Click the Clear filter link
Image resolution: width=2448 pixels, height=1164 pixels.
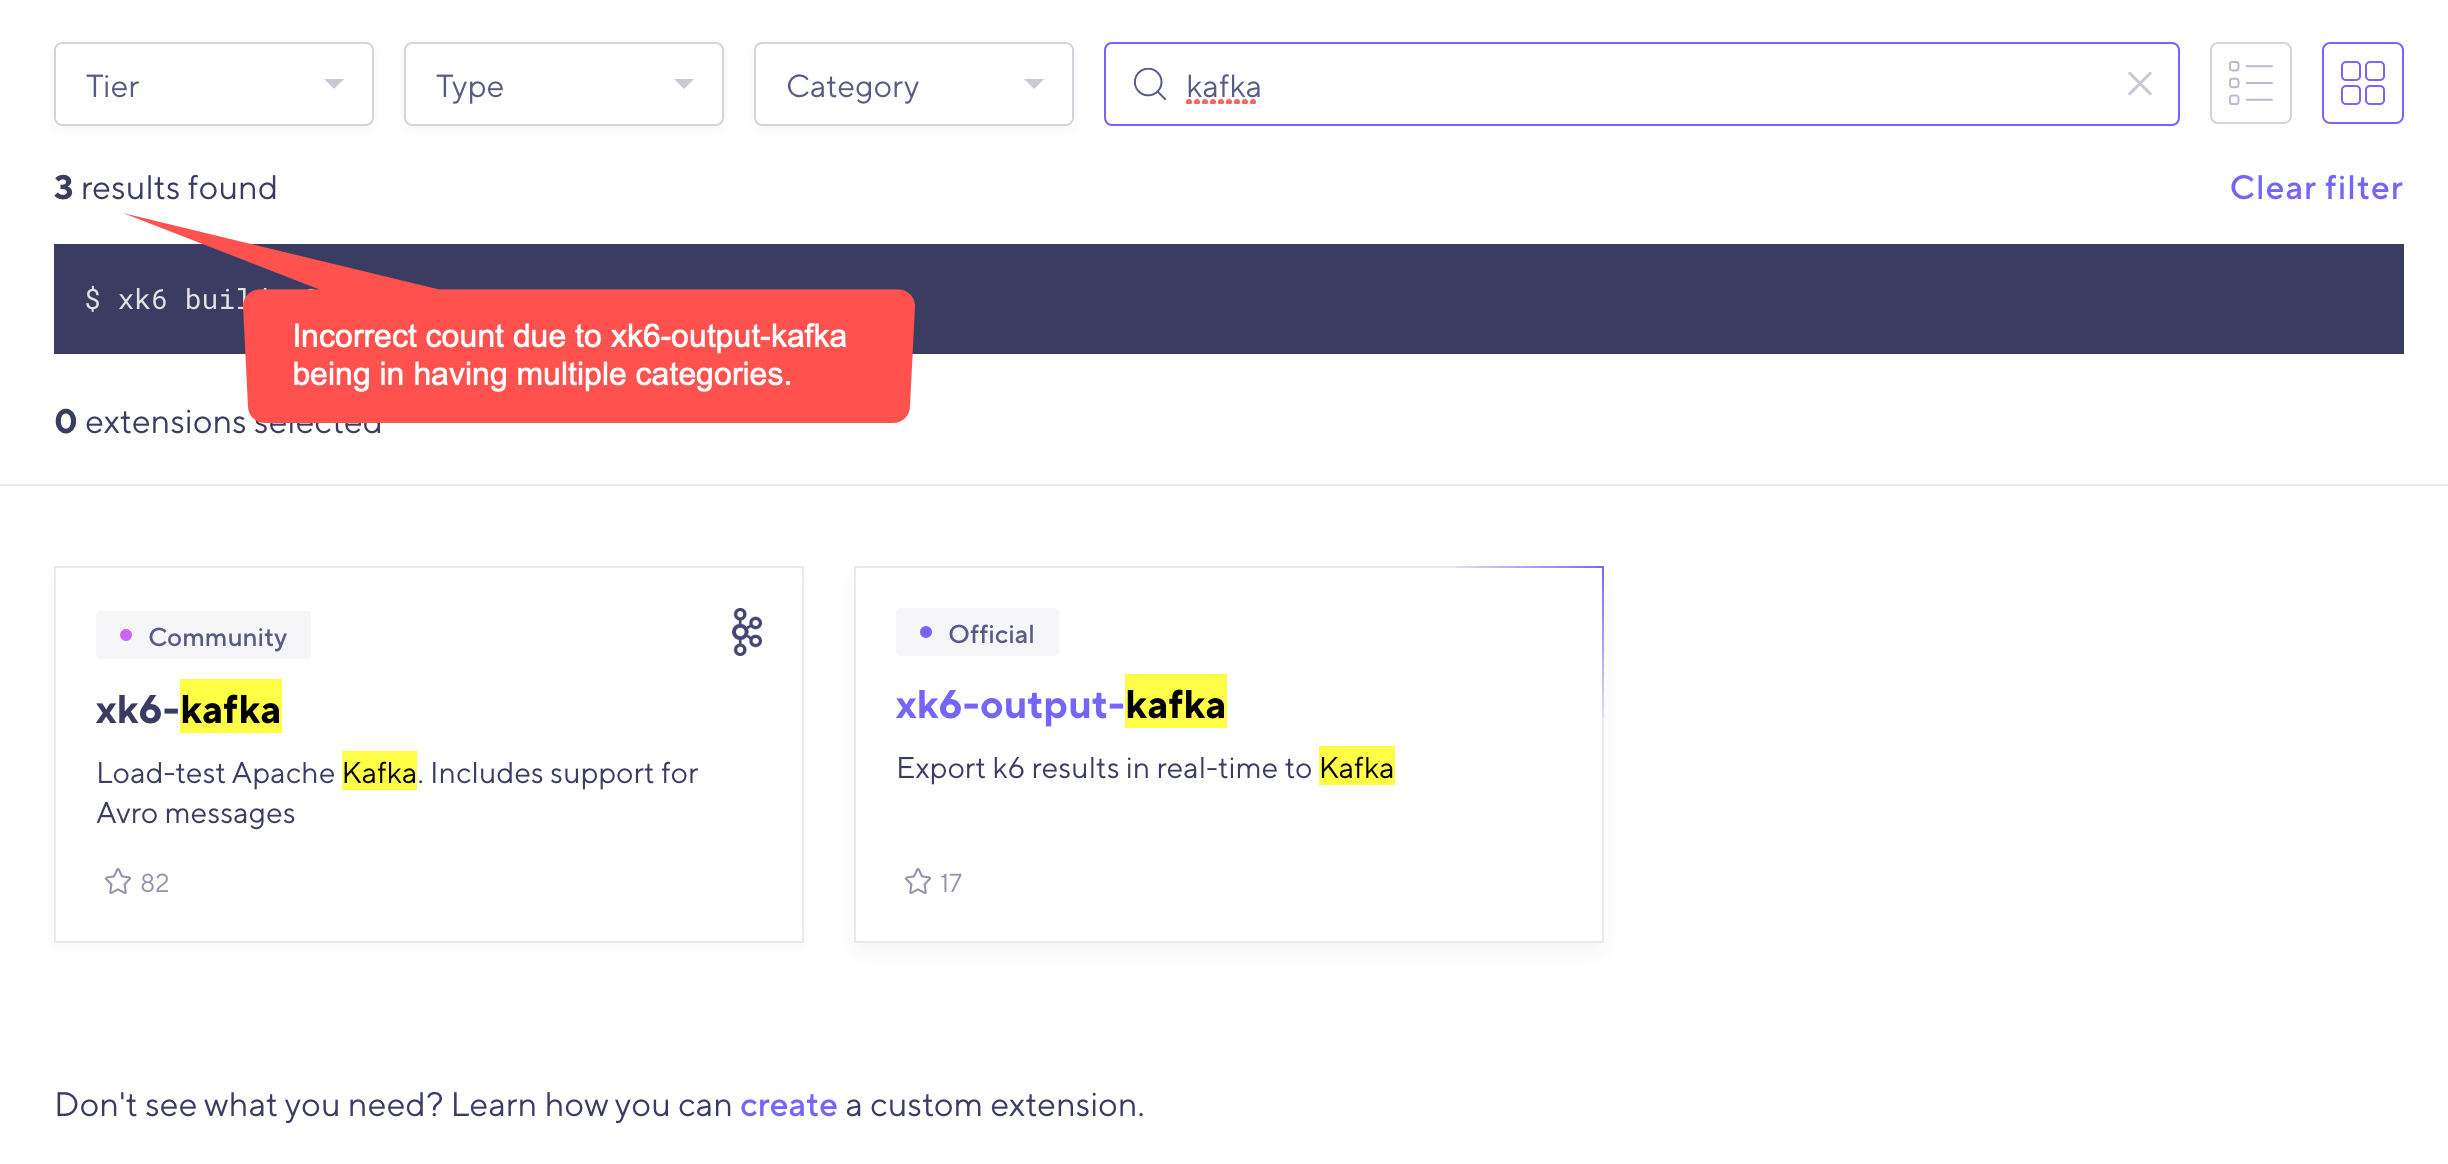pos(2315,187)
